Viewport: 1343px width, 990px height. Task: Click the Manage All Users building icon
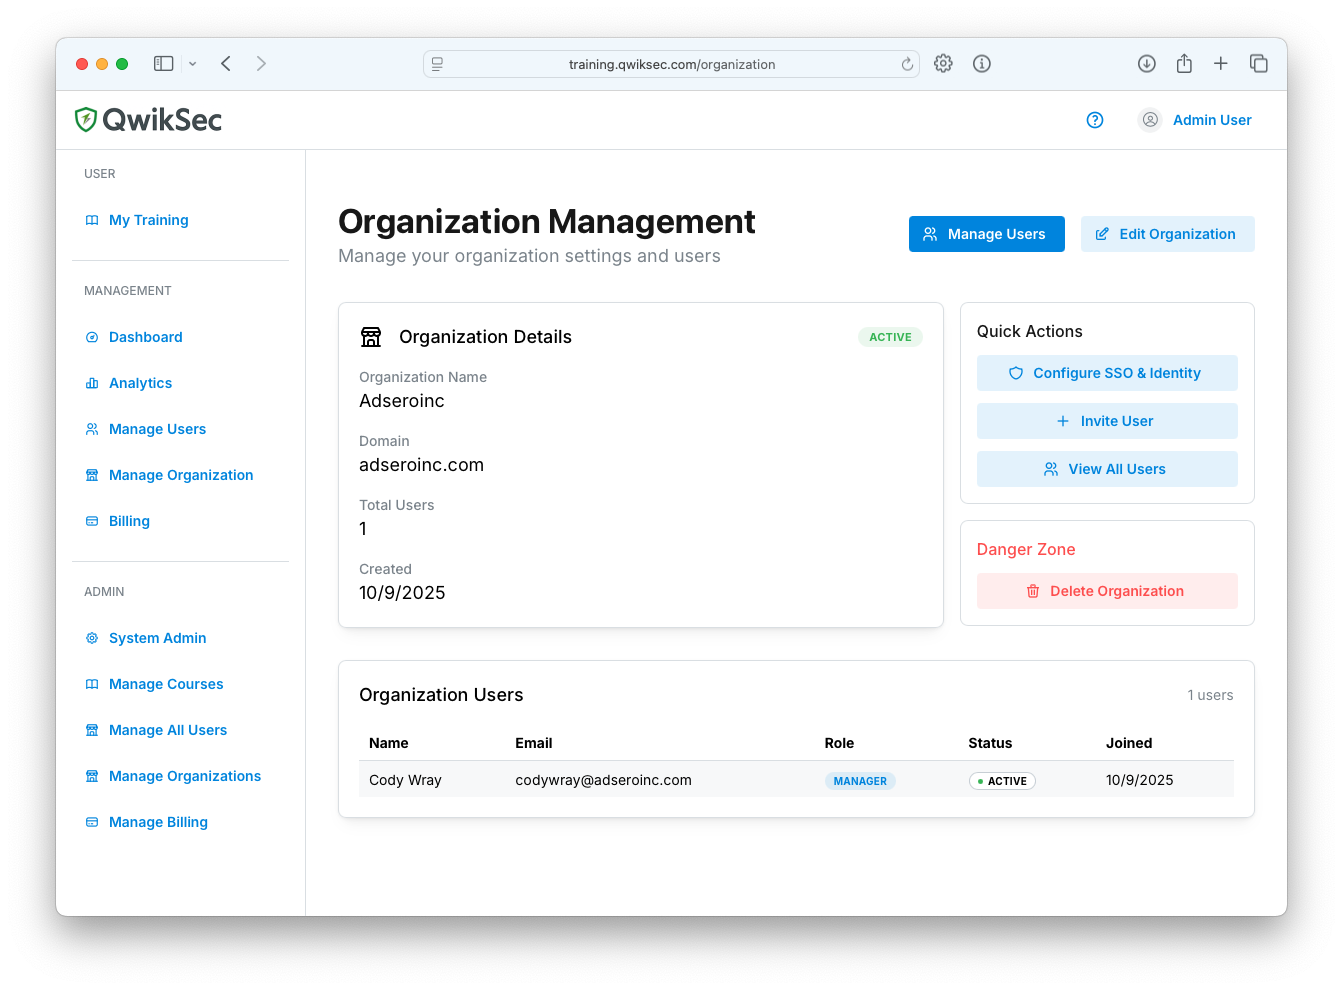92,730
